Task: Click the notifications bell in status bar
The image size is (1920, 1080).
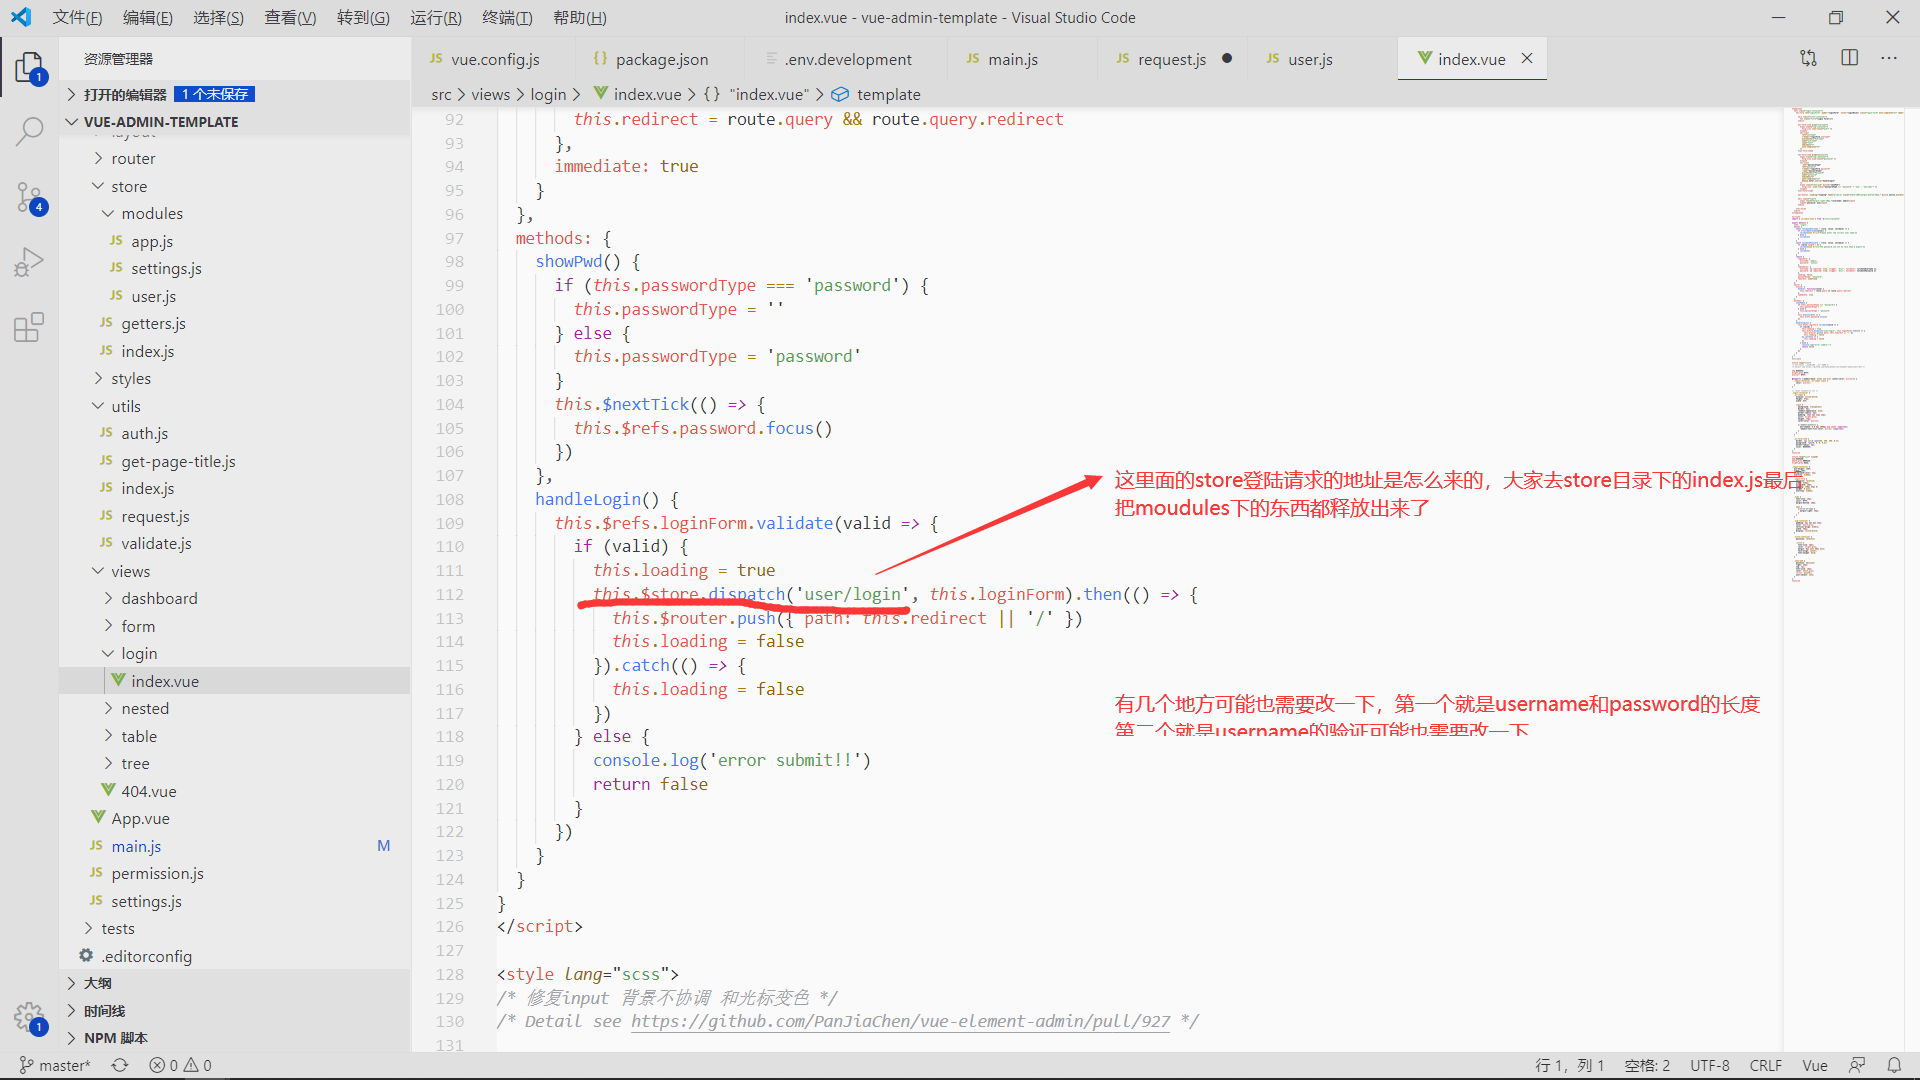Action: tap(1896, 1065)
